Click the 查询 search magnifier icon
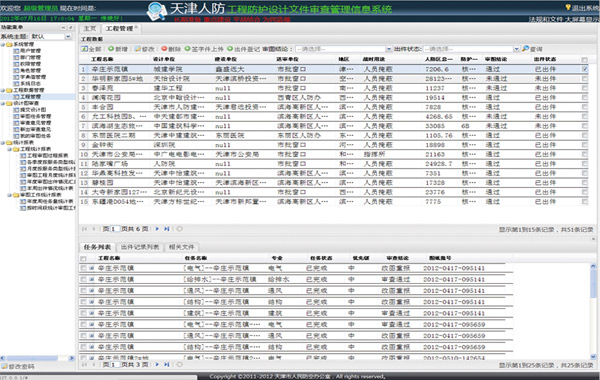The height and width of the screenshot is (380, 600). point(525,48)
